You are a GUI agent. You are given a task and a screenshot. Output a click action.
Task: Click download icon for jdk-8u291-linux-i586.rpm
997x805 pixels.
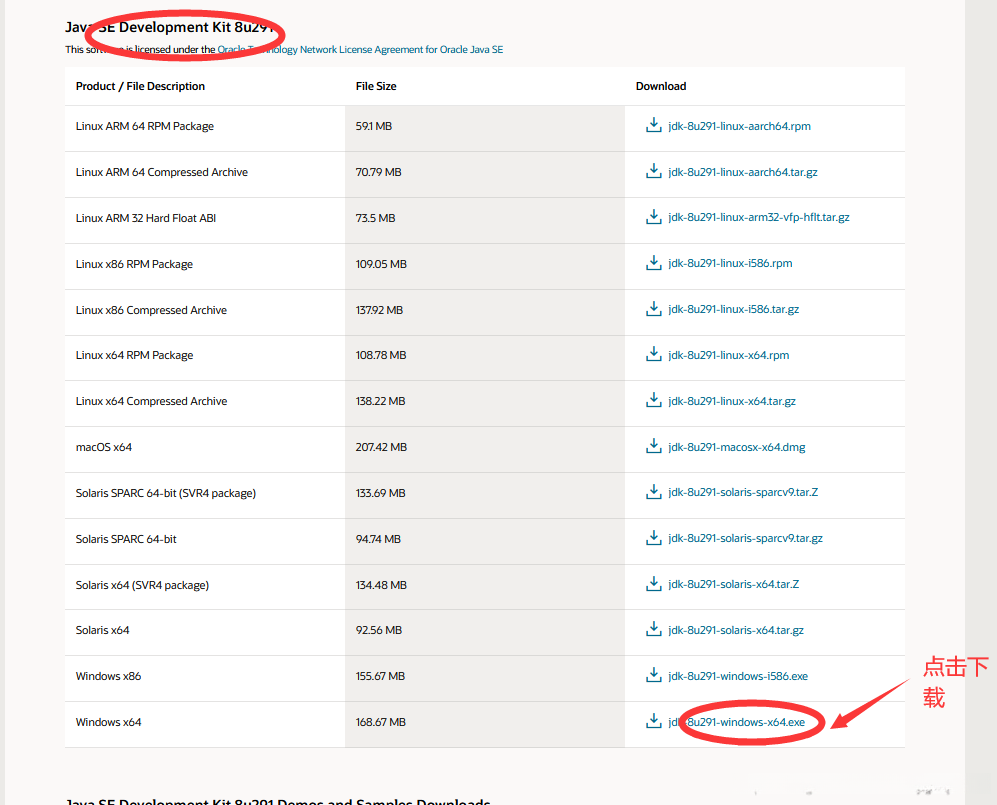point(654,263)
